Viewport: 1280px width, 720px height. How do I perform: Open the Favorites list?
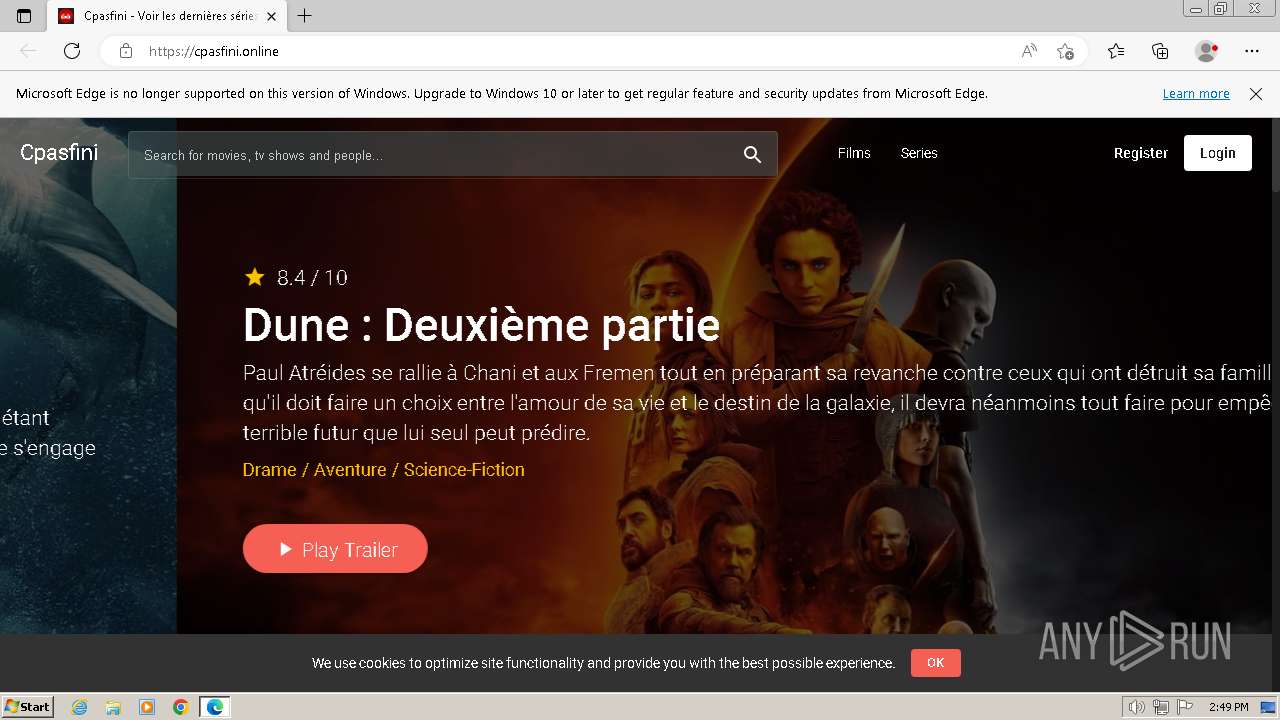click(x=1116, y=51)
